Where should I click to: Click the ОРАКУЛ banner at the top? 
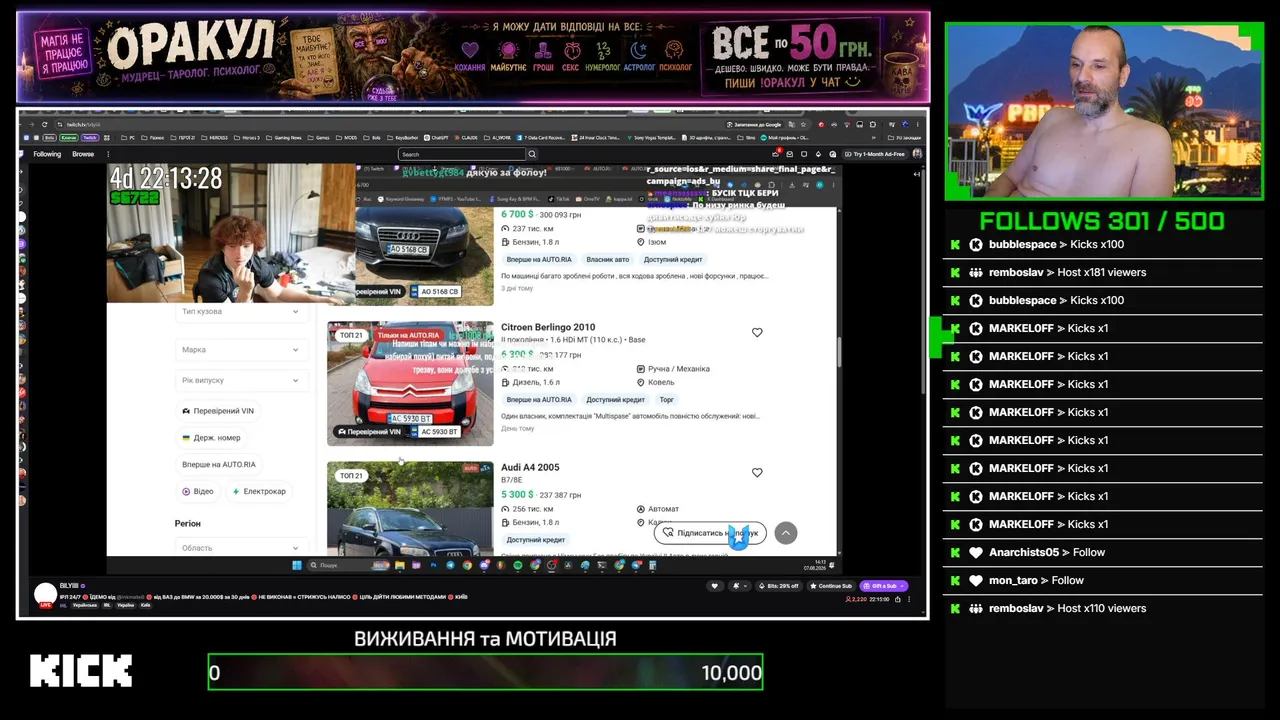tap(473, 57)
